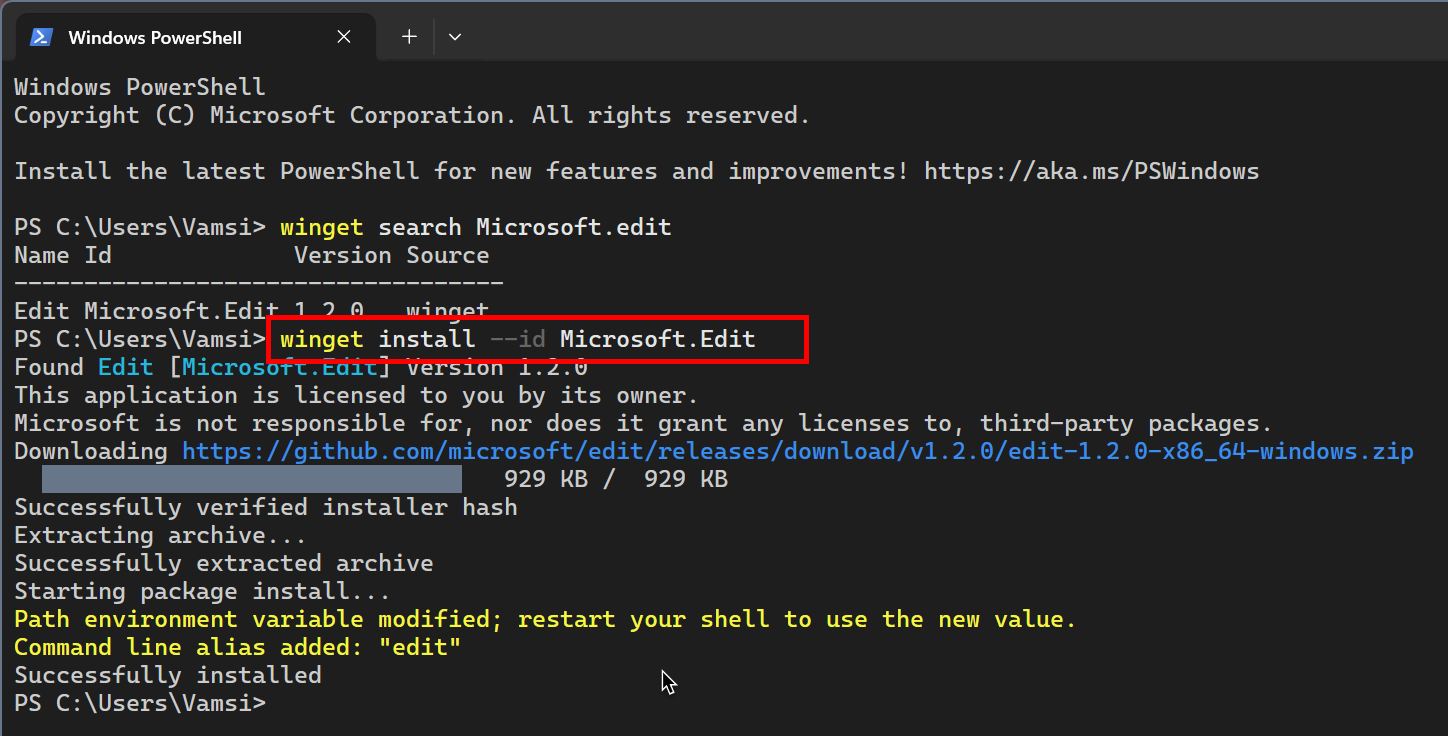Close the Windows PowerShell tab
Viewport: 1448px width, 736px height.
(344, 37)
